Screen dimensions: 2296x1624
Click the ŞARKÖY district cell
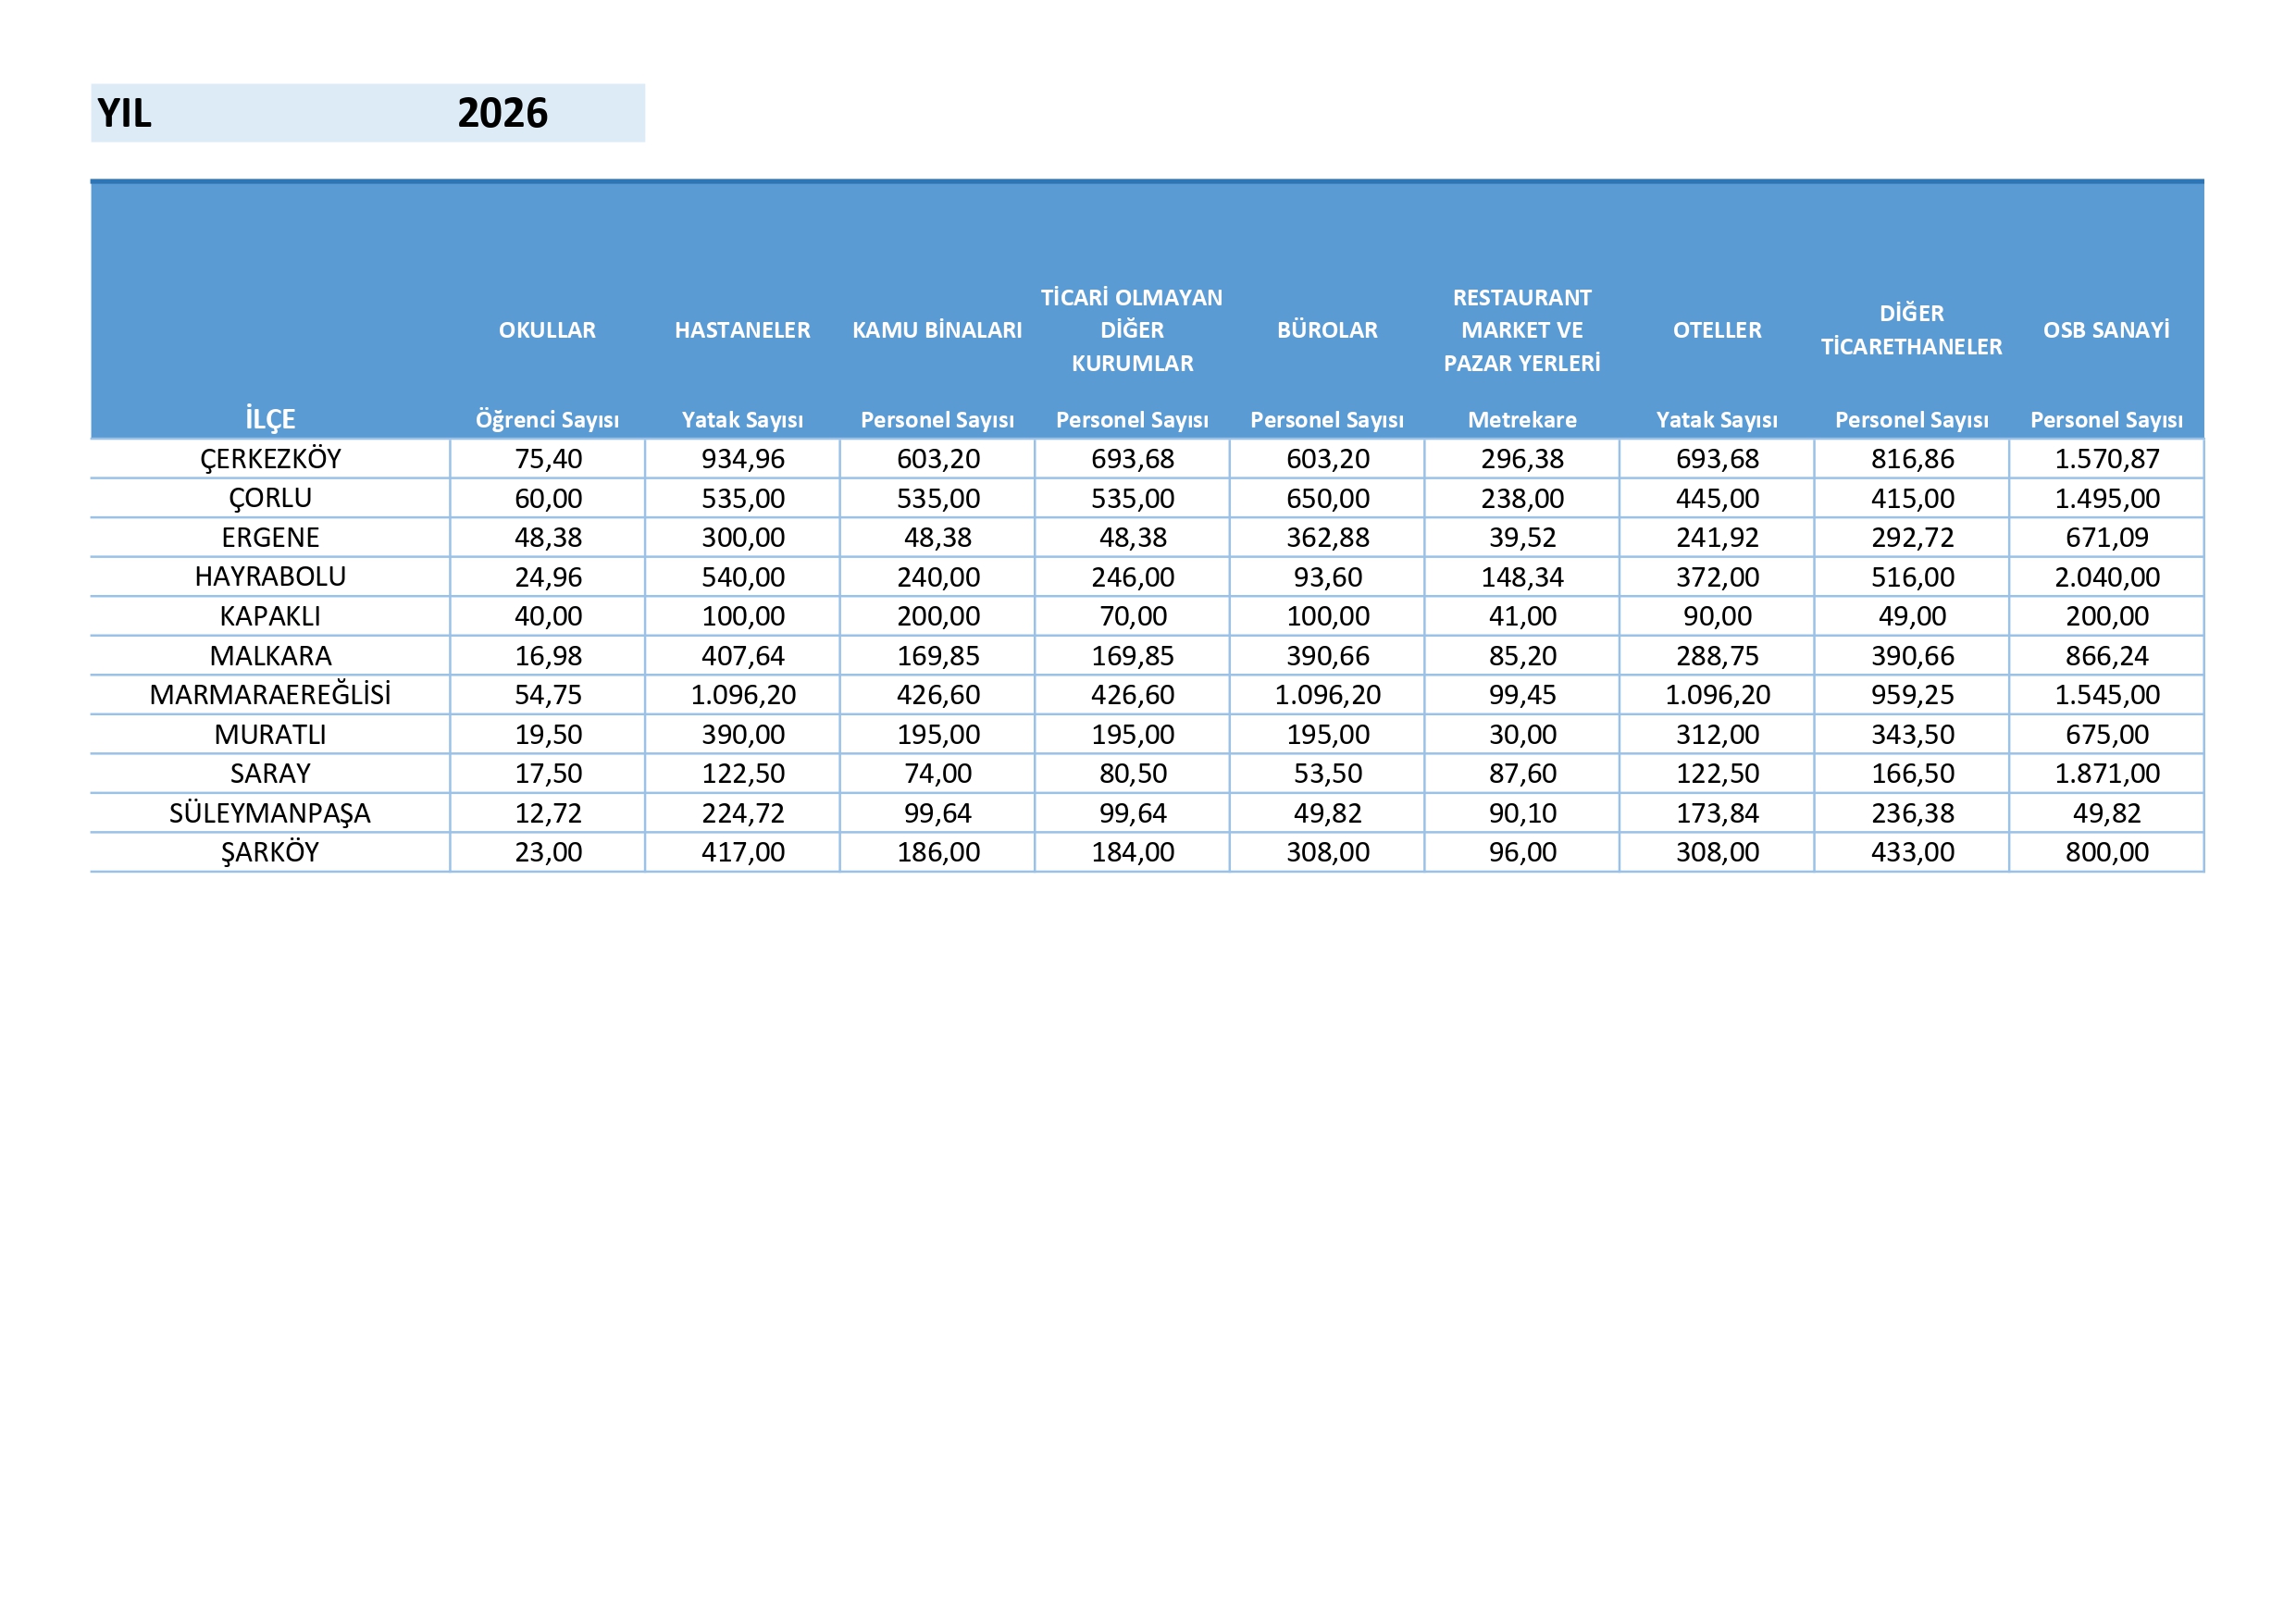click(270, 852)
